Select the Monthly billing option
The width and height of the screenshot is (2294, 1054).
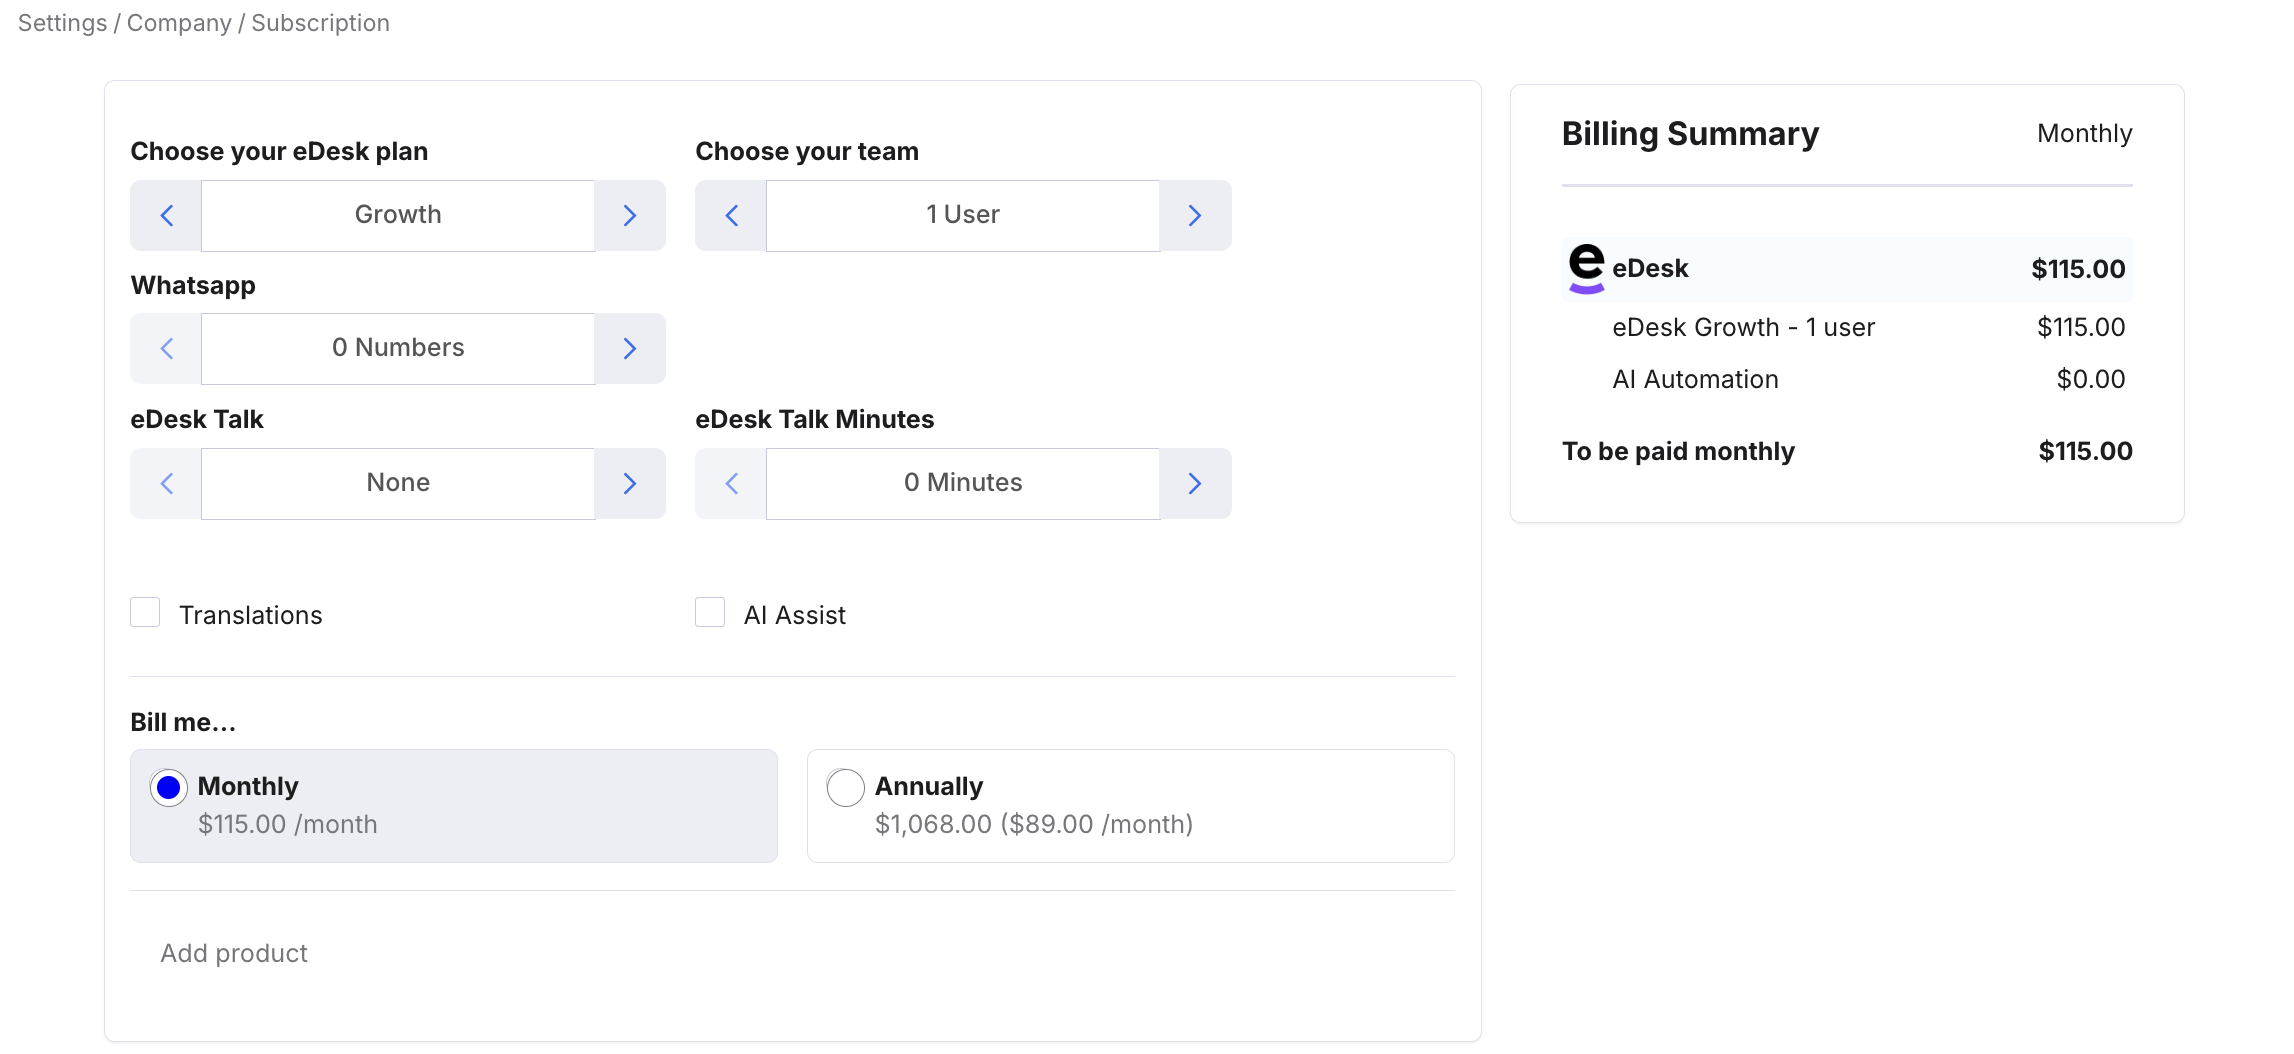pos(169,787)
